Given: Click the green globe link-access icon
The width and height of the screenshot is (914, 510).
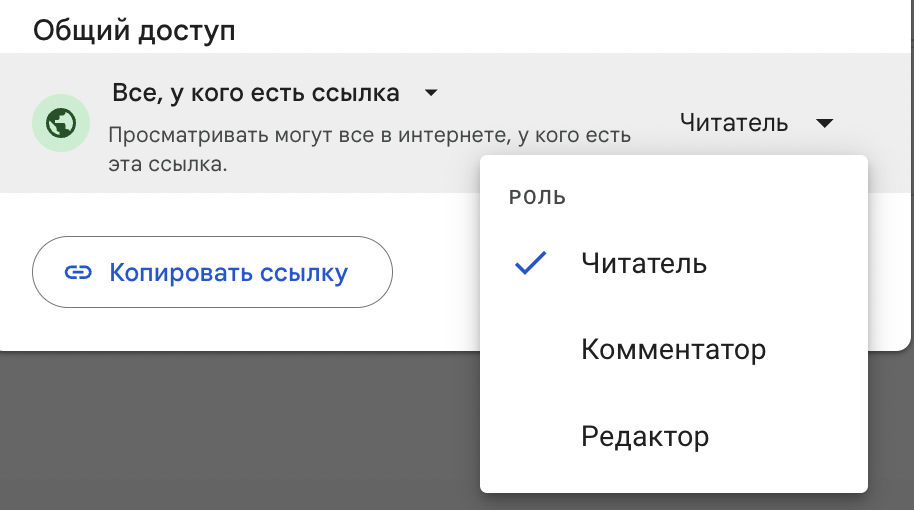Looking at the screenshot, I should tap(62, 123).
